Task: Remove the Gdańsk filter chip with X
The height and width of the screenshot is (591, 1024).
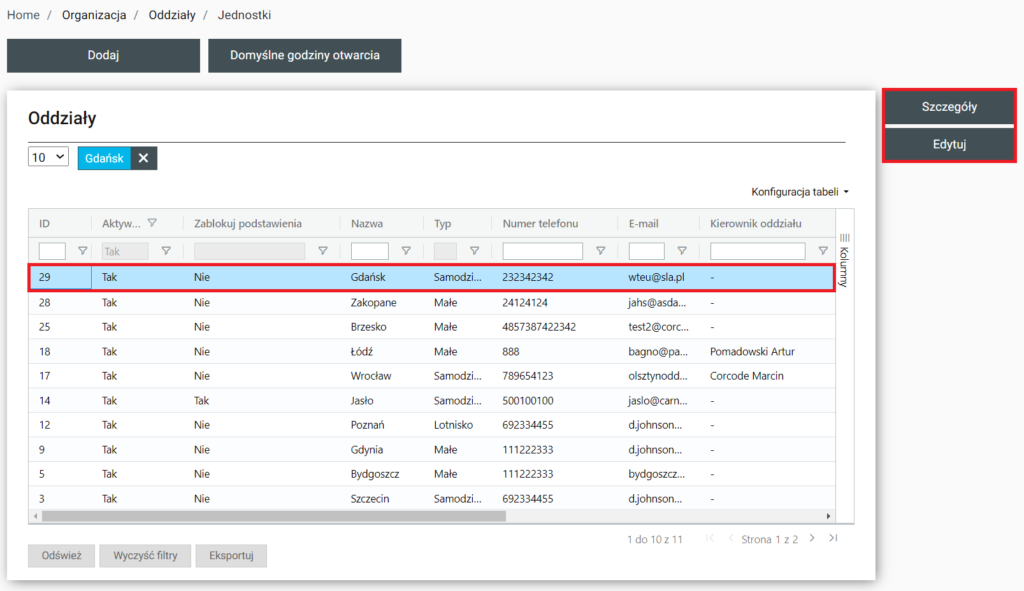Action: pyautogui.click(x=143, y=158)
